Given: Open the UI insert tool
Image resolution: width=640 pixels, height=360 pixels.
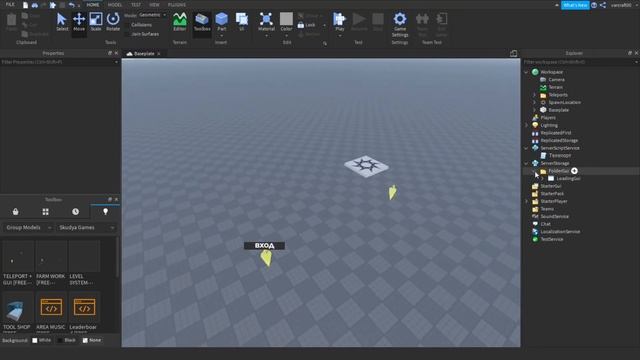Looking at the screenshot, I should coord(242,22).
